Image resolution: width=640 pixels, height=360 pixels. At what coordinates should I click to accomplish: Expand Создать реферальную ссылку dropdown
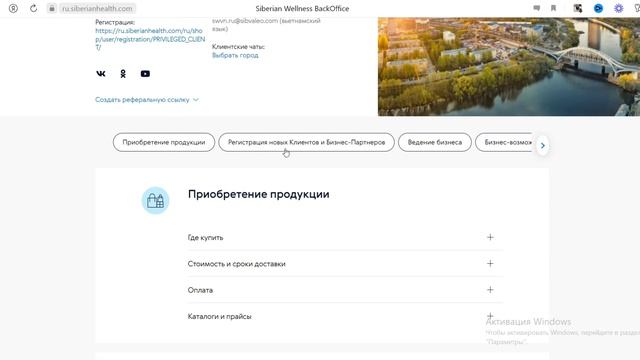tap(147, 100)
